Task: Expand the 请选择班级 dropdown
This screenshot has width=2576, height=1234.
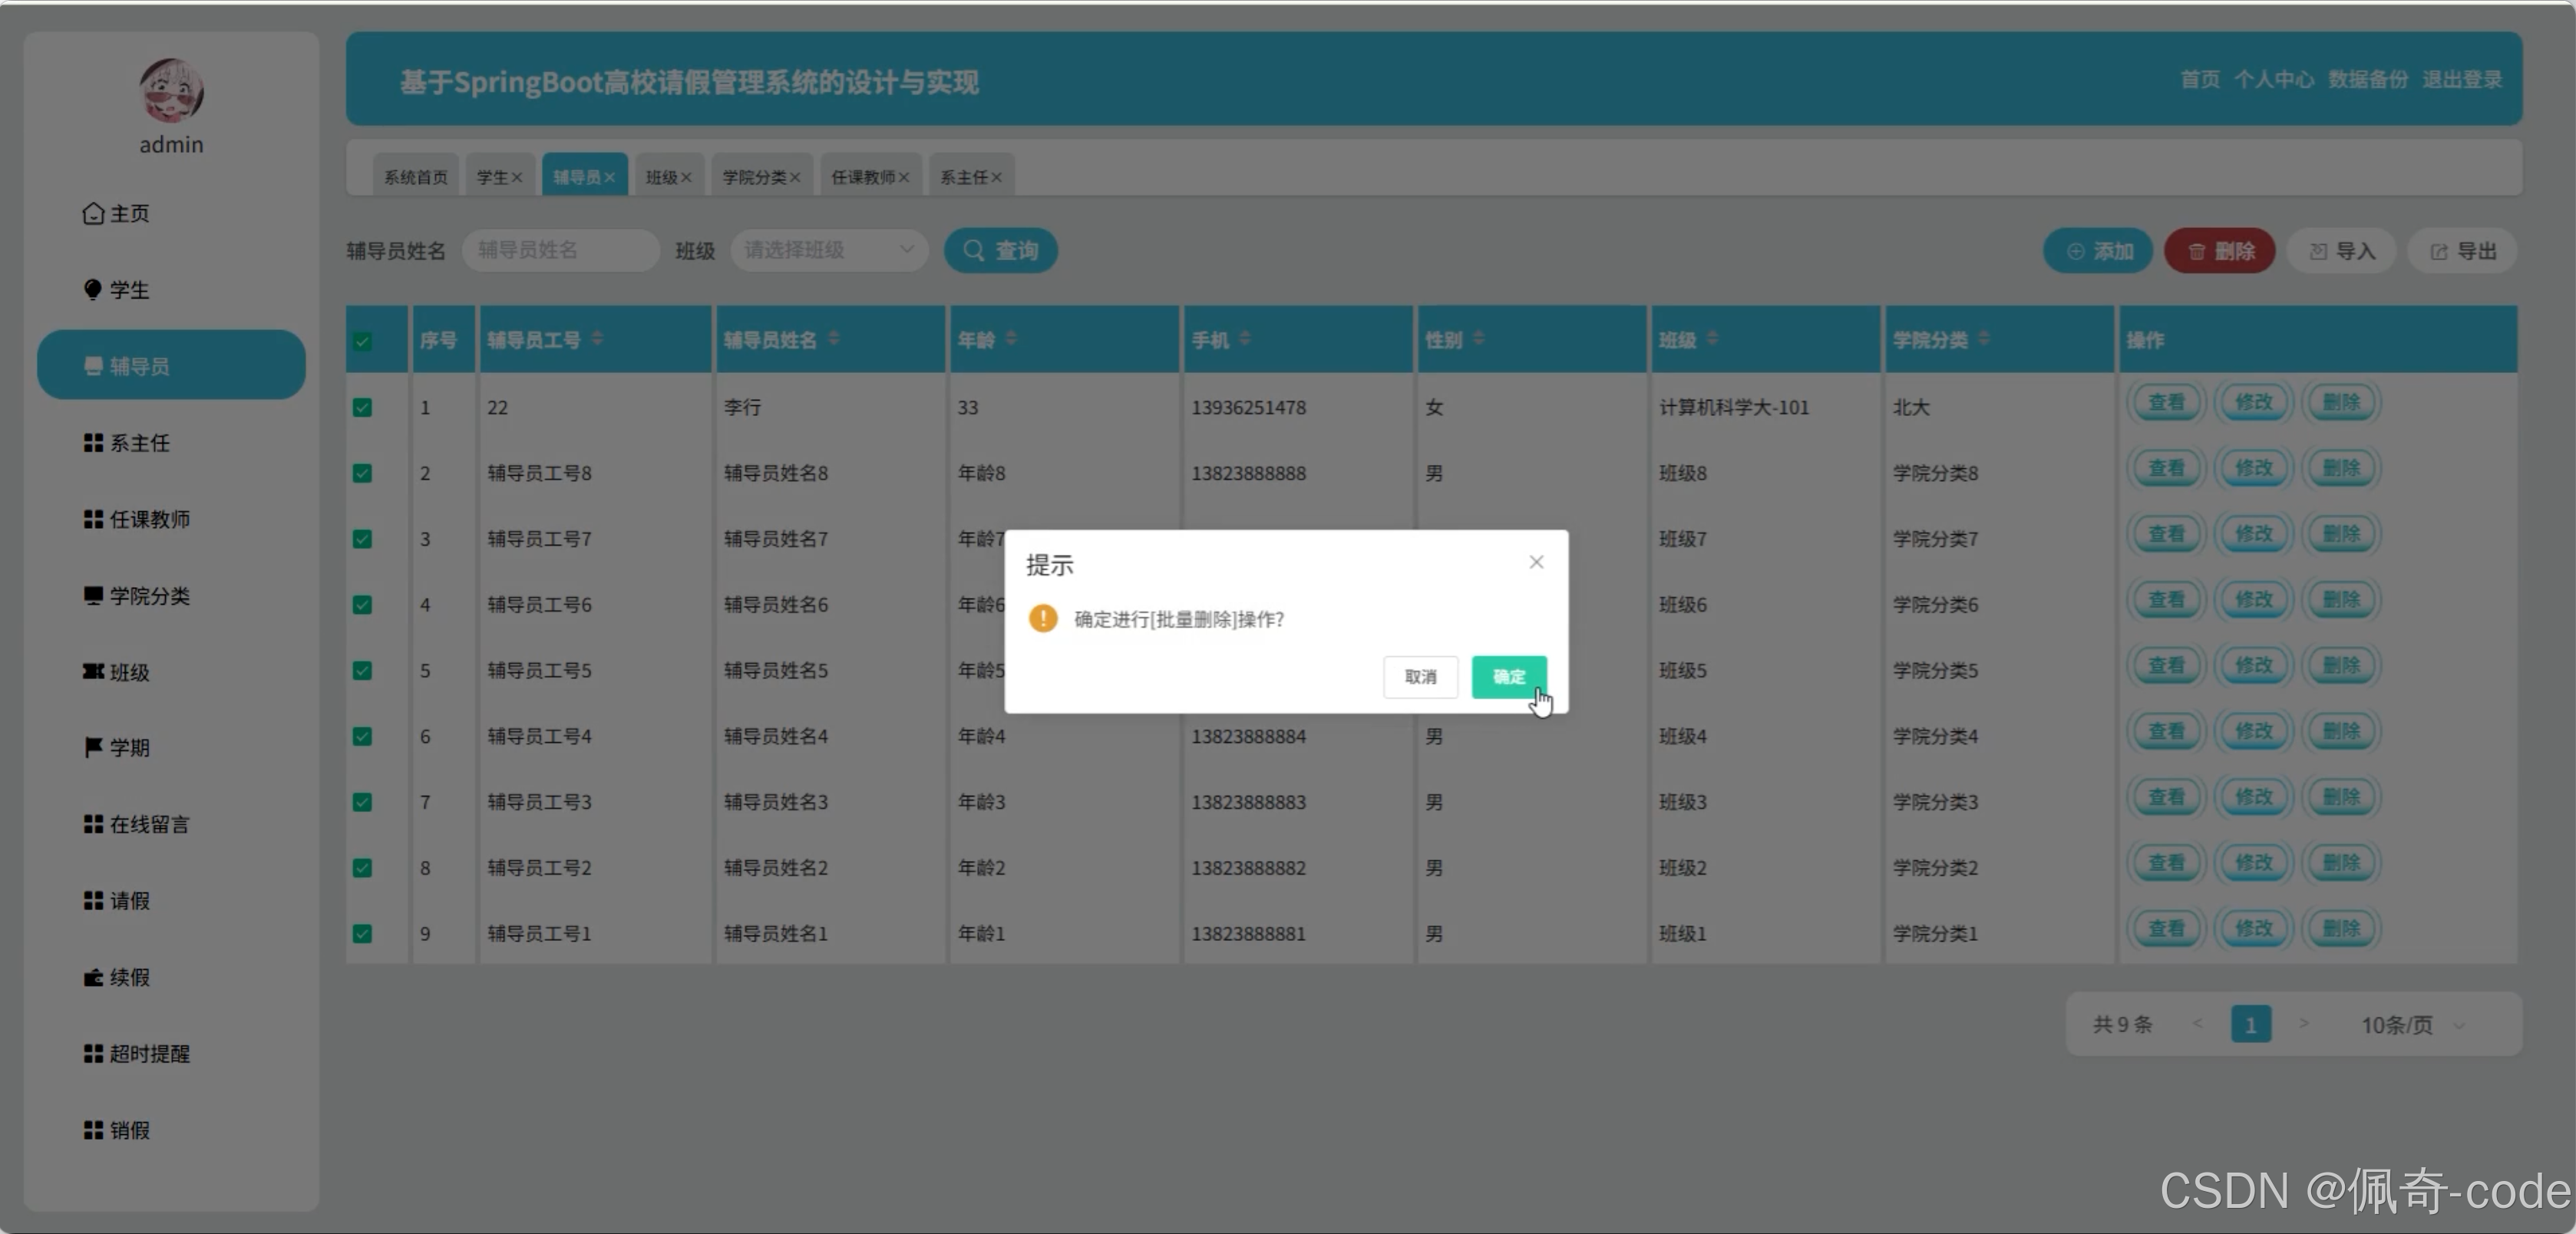Action: pyautogui.click(x=828, y=250)
